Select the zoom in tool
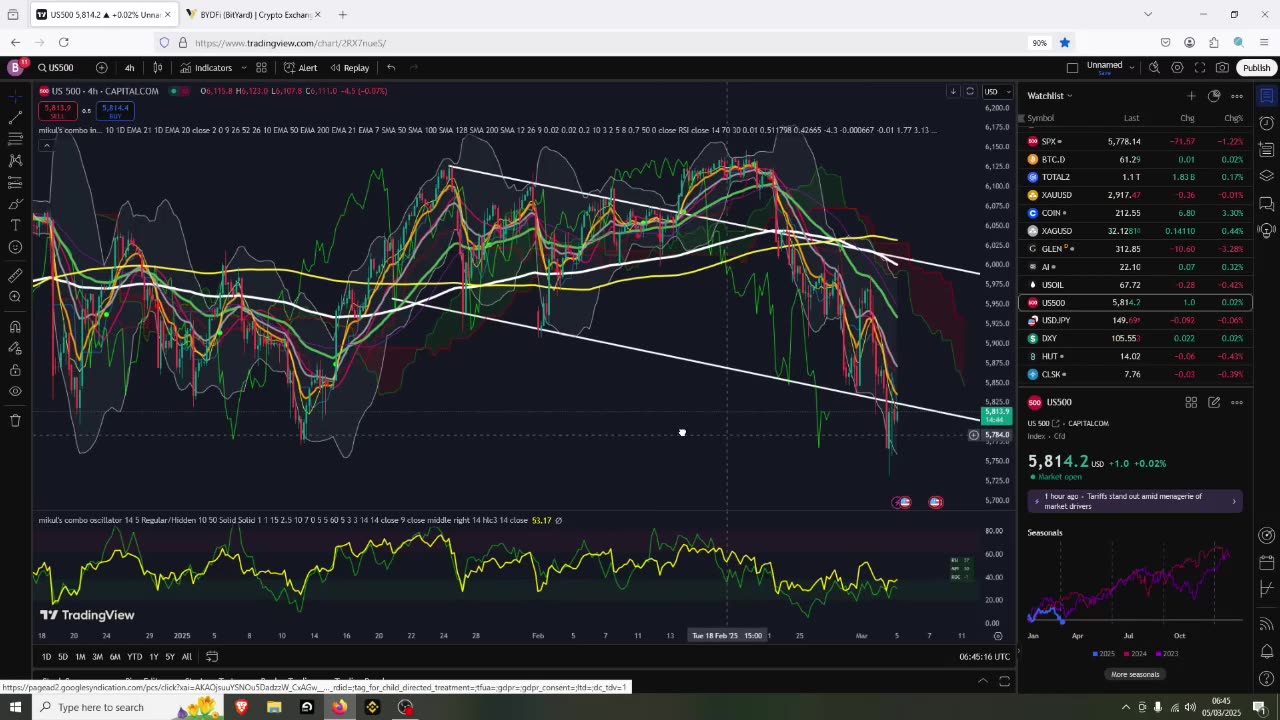 [x=15, y=296]
